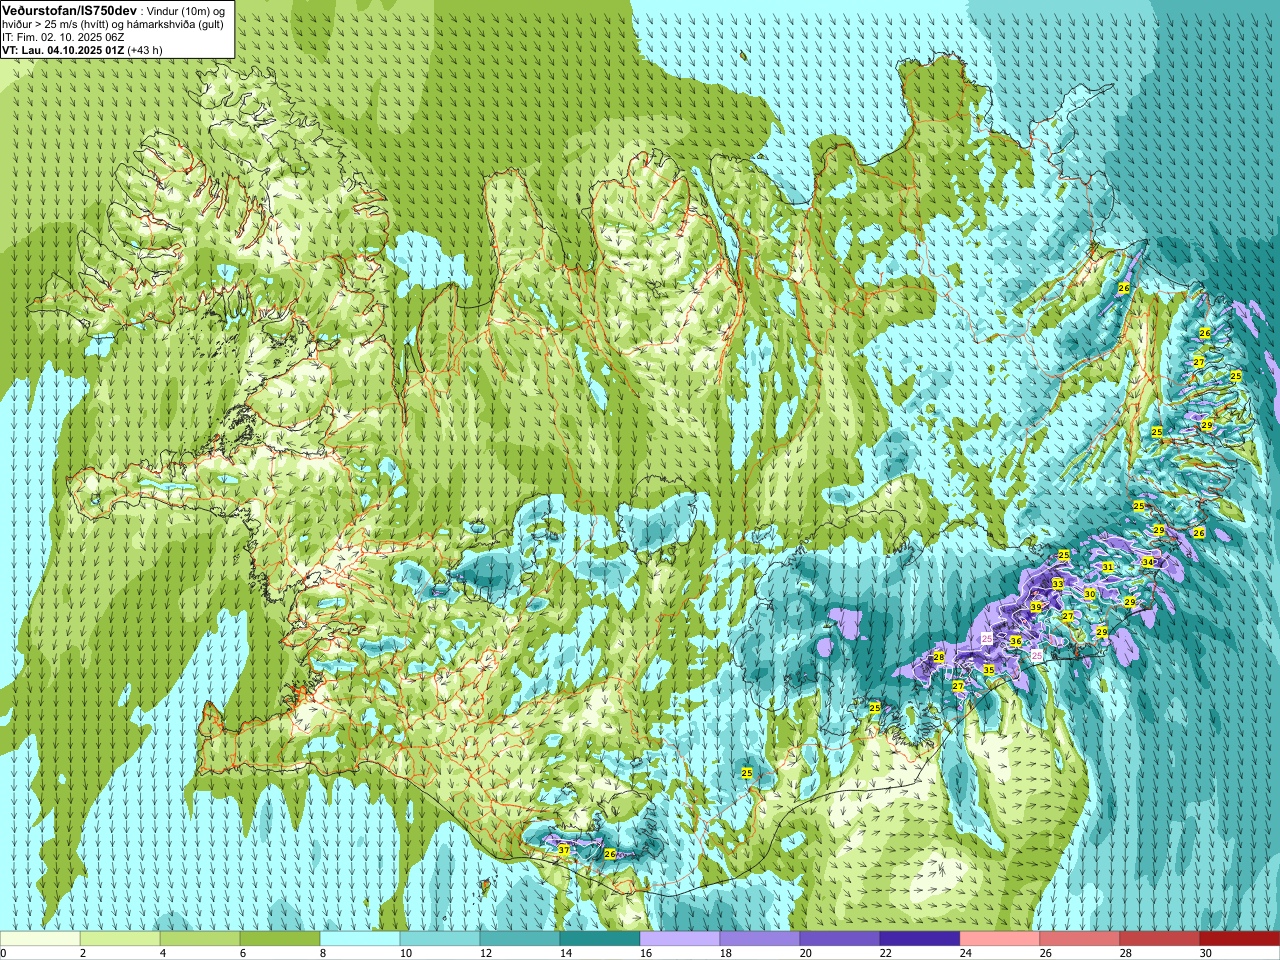Click the legend scale tick label 18

click(x=726, y=953)
